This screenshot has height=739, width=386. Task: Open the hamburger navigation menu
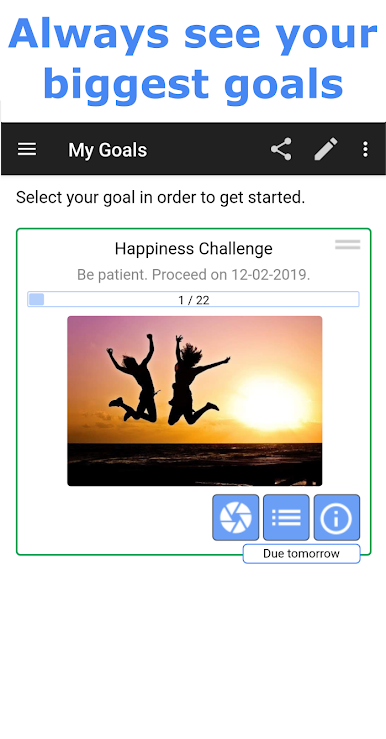[27, 149]
